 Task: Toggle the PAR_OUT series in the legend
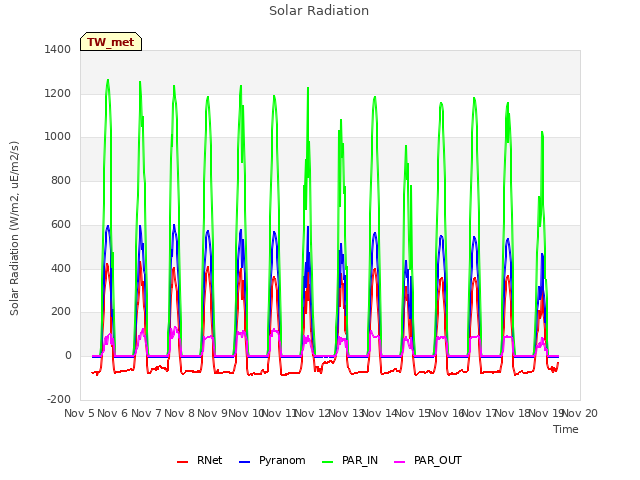[428, 460]
